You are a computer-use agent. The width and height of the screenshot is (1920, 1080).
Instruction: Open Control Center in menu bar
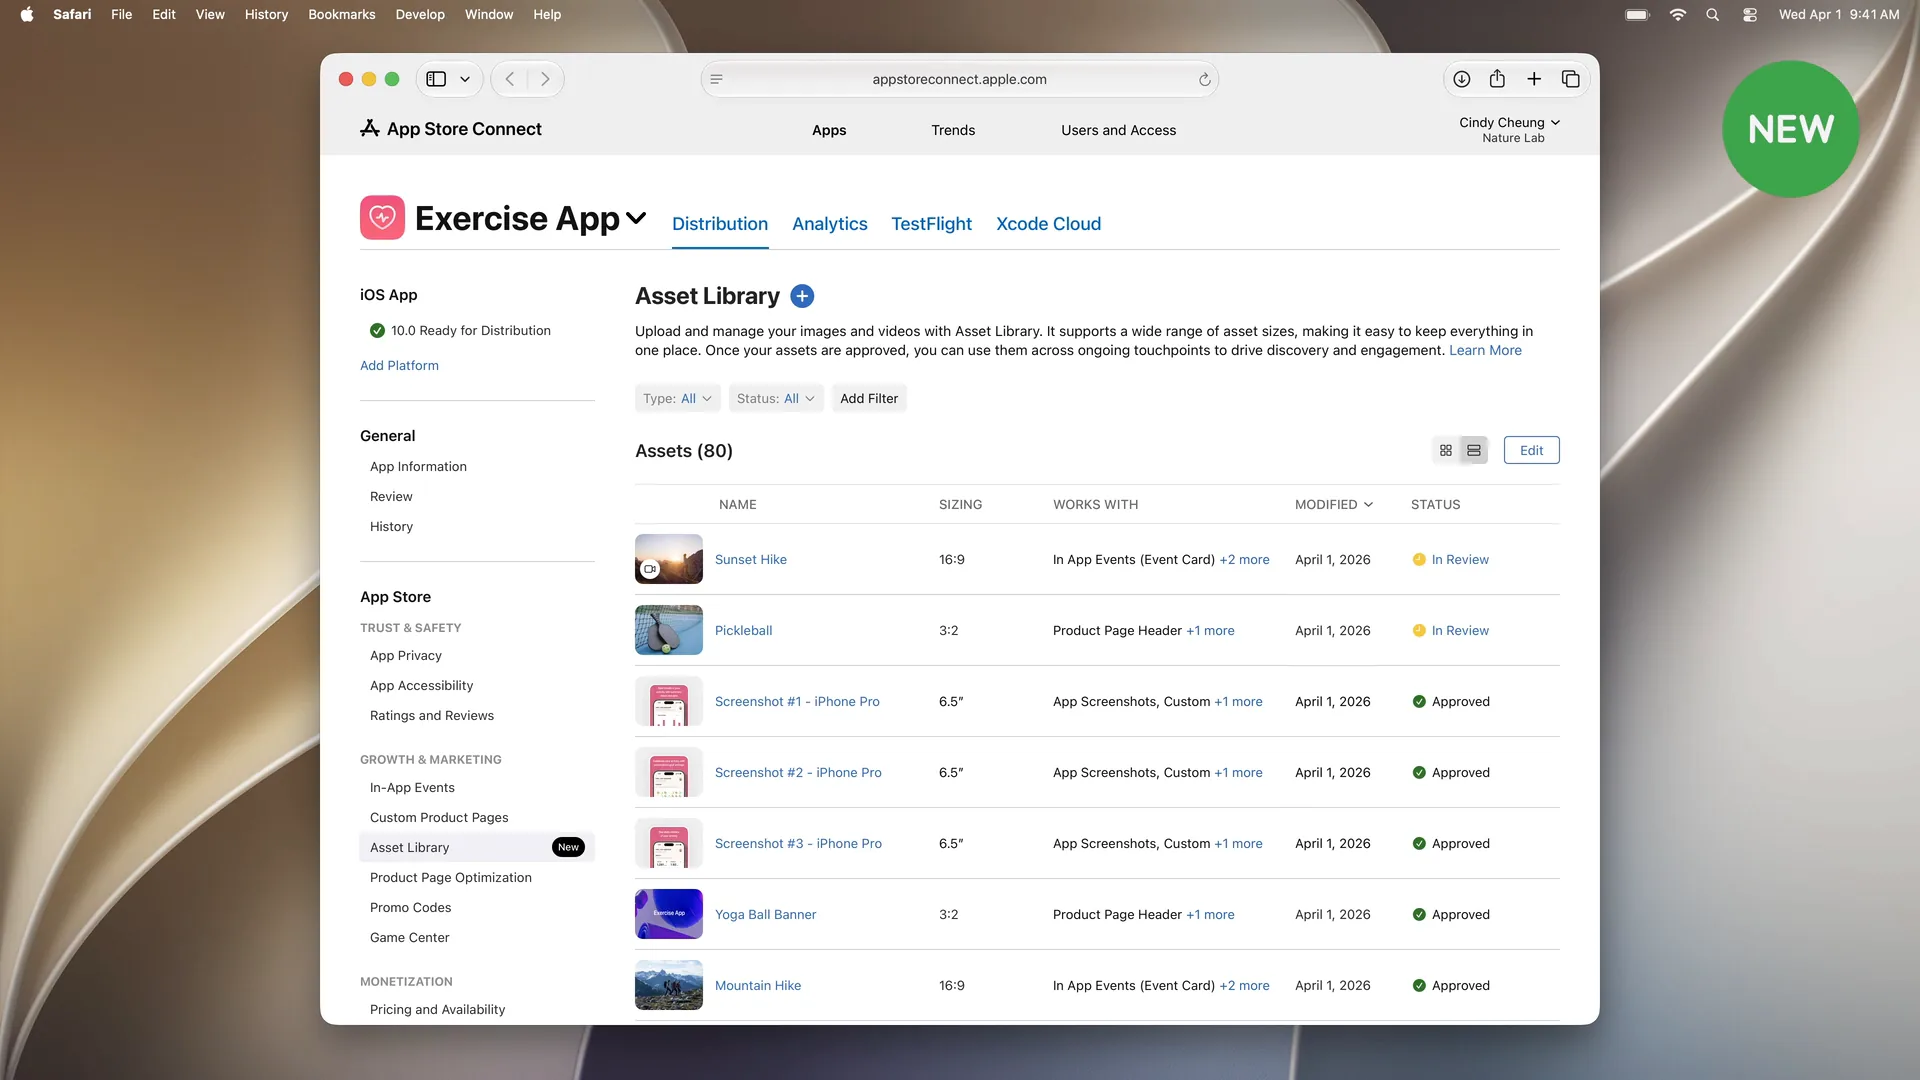[1750, 15]
